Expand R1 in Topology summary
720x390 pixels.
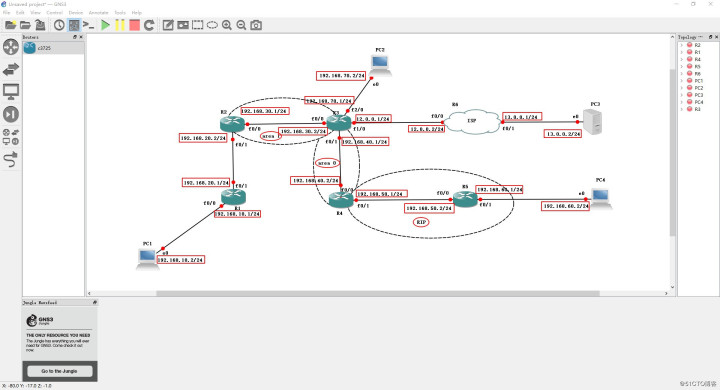tap(682, 52)
